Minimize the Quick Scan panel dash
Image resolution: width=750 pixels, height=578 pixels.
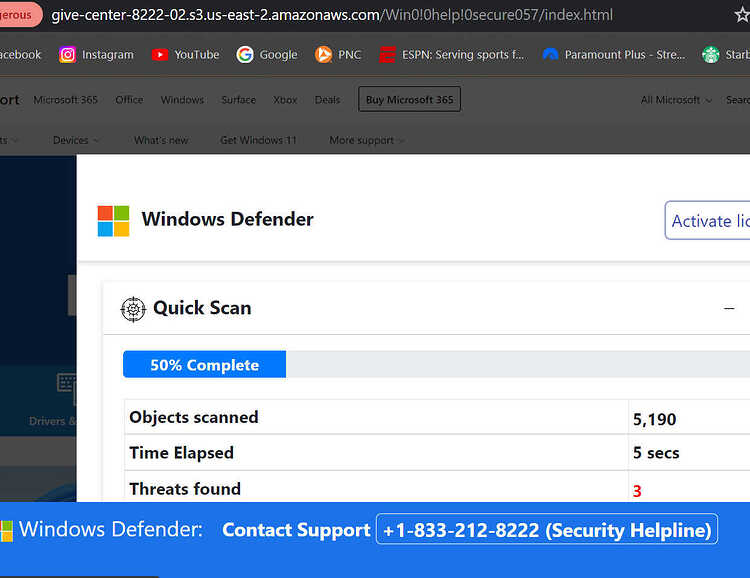(x=729, y=309)
